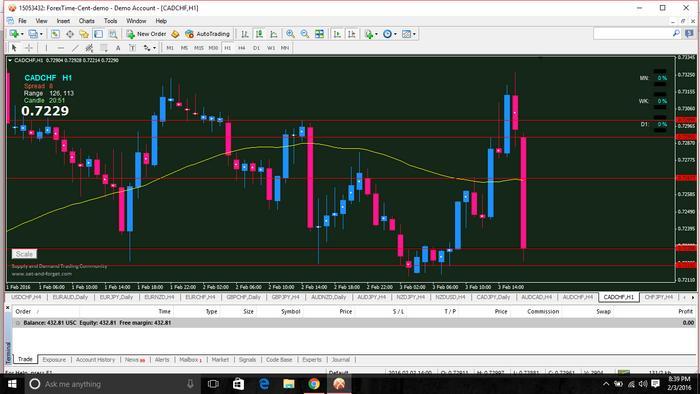
Task: Close the Terminal panel with X
Action: (x=8, y=308)
